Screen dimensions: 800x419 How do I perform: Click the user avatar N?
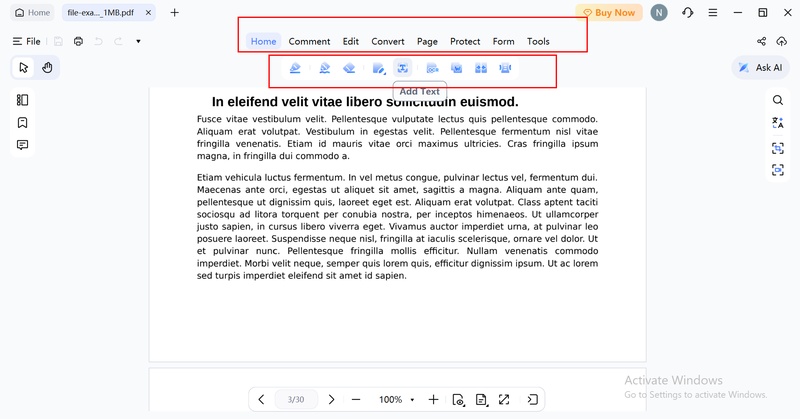pos(659,13)
